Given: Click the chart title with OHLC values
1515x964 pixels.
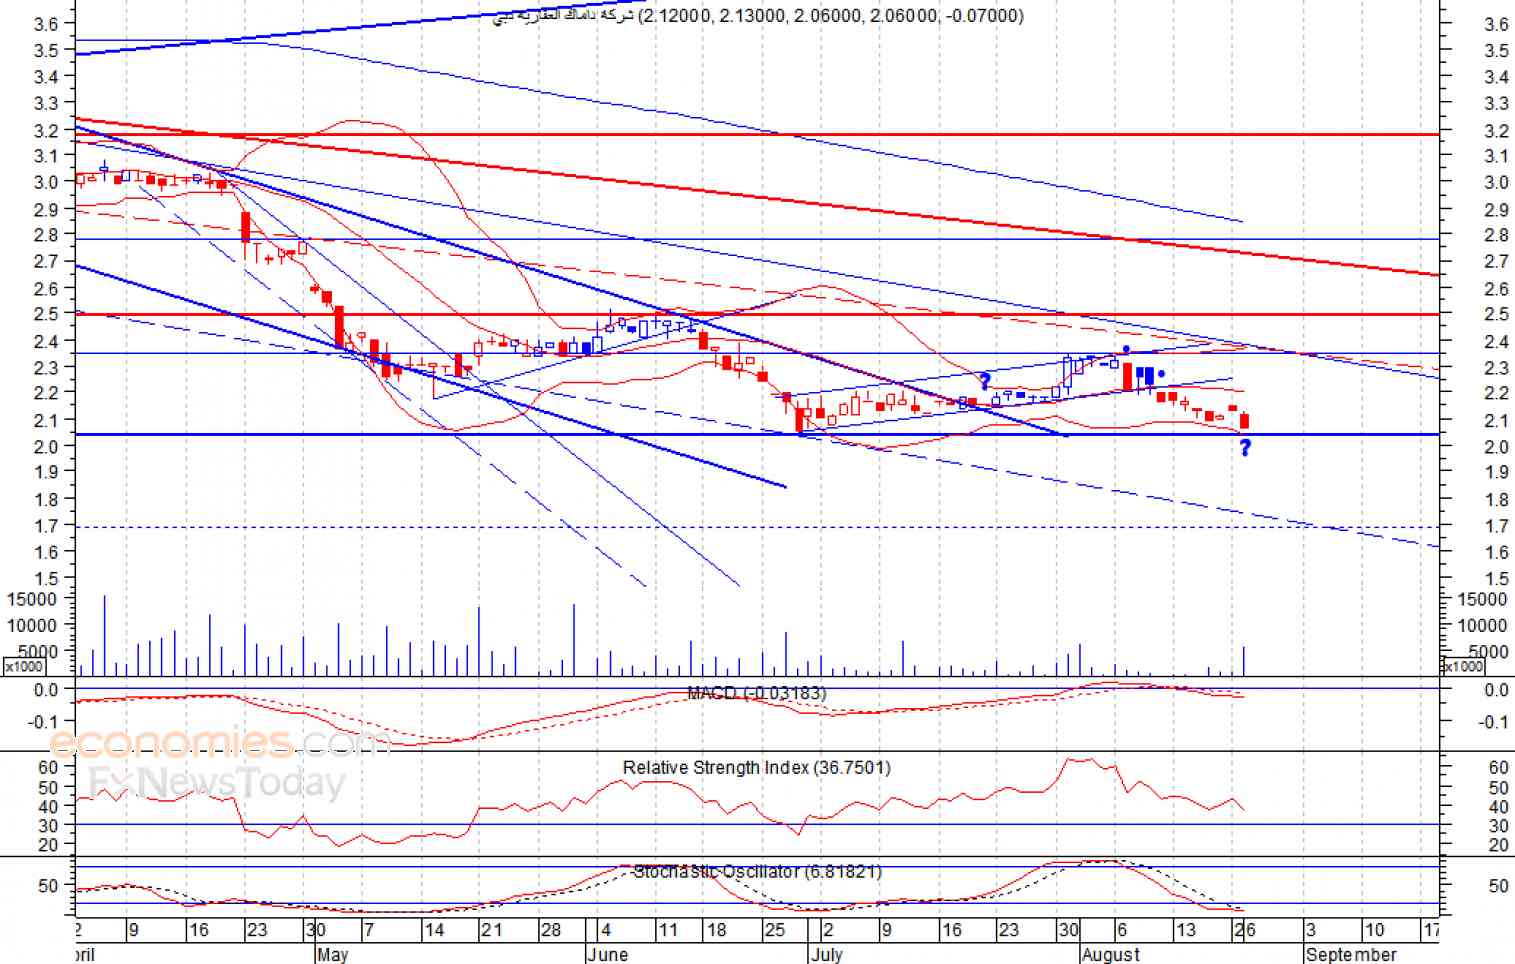Looking at the screenshot, I should 758,16.
